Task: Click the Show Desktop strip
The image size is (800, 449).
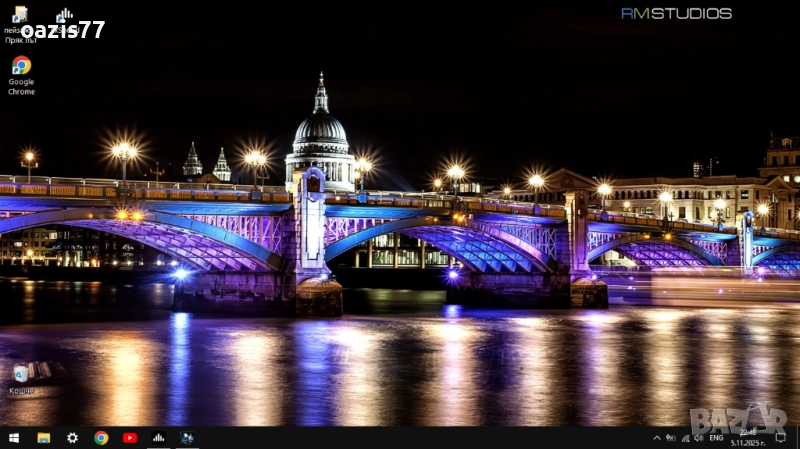Action: pos(798,438)
